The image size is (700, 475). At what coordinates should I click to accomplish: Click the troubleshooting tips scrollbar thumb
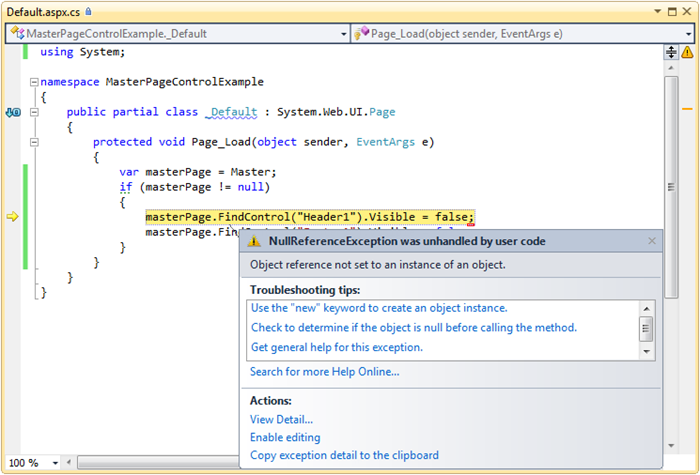646,329
